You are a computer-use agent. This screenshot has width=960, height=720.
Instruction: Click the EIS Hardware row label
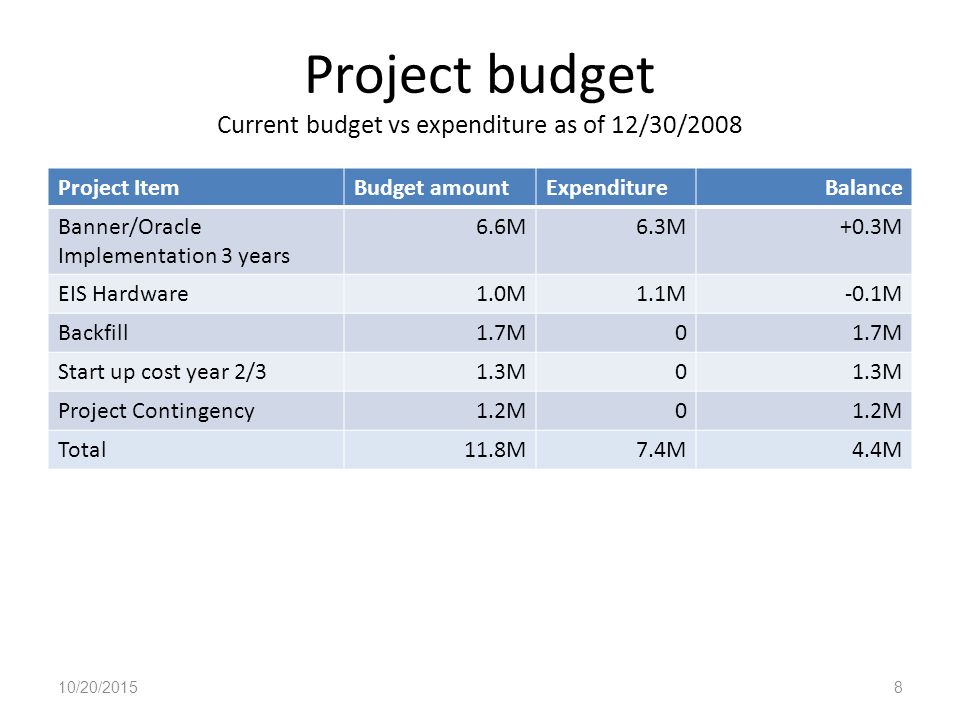[x=123, y=294]
